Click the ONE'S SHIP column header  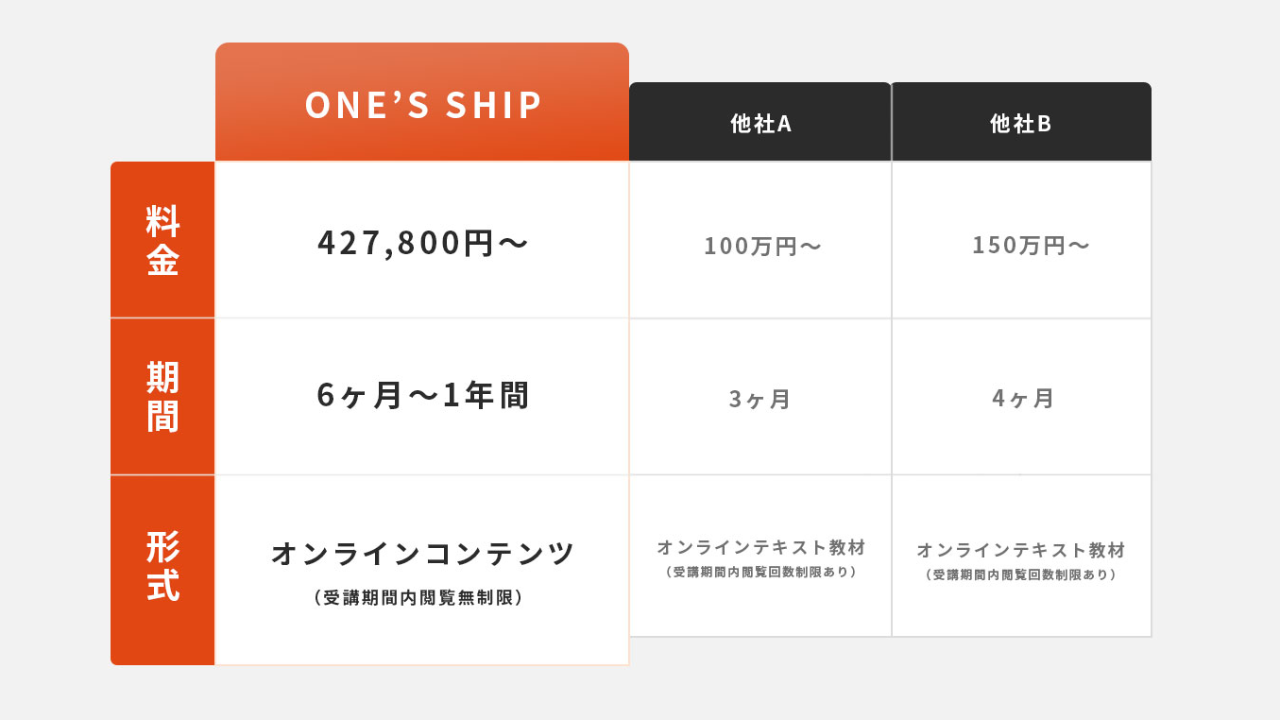pos(422,105)
